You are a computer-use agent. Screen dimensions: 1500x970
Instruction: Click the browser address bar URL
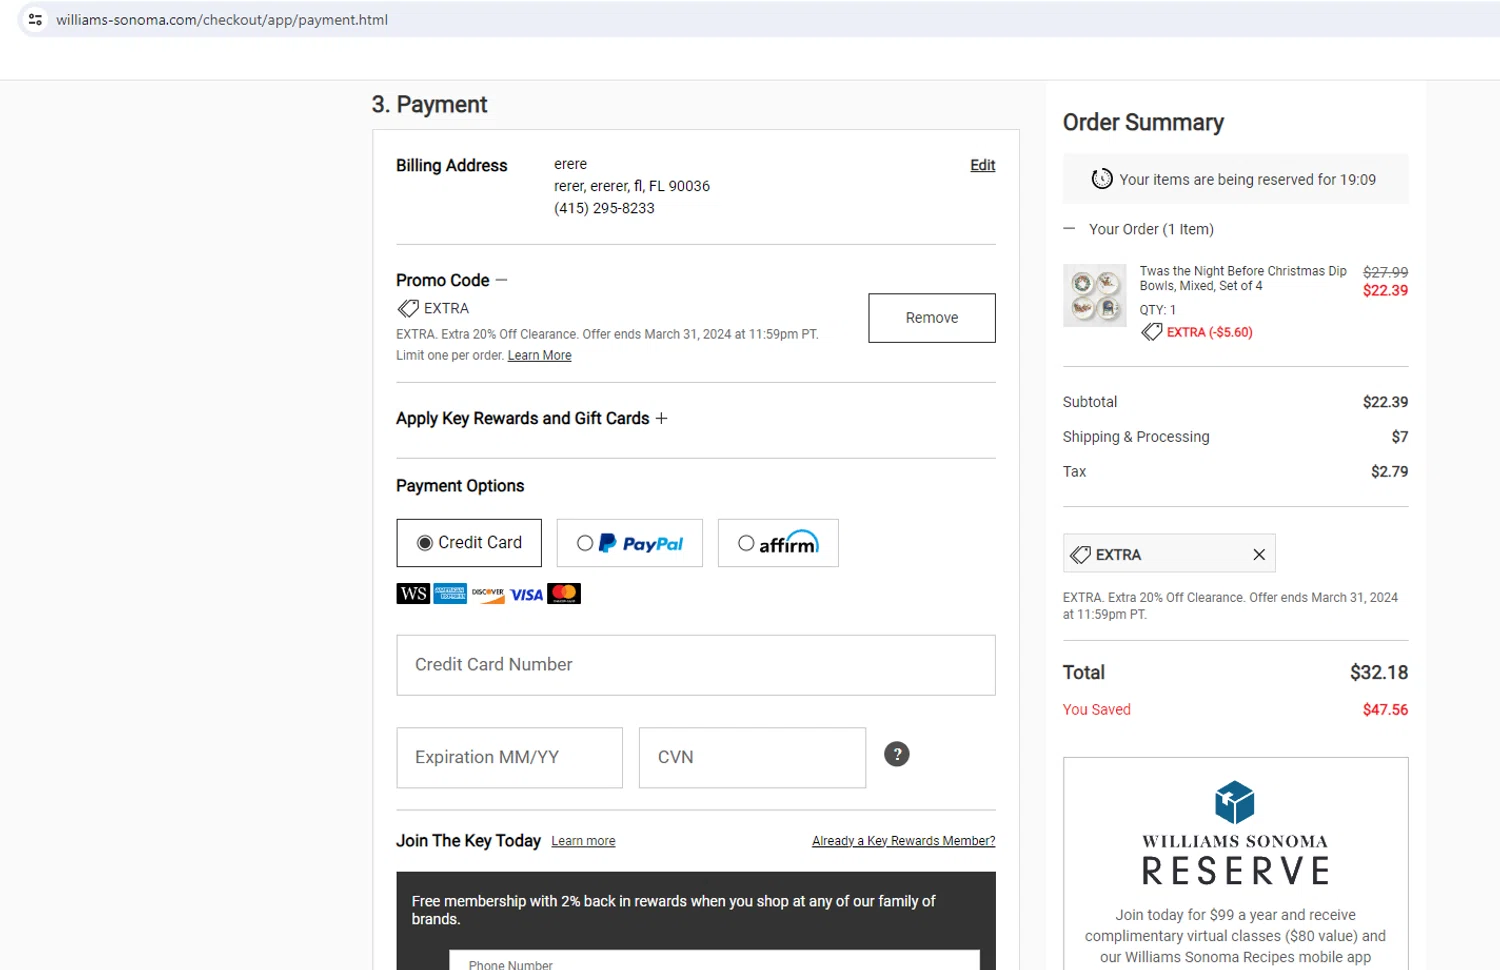coord(222,20)
